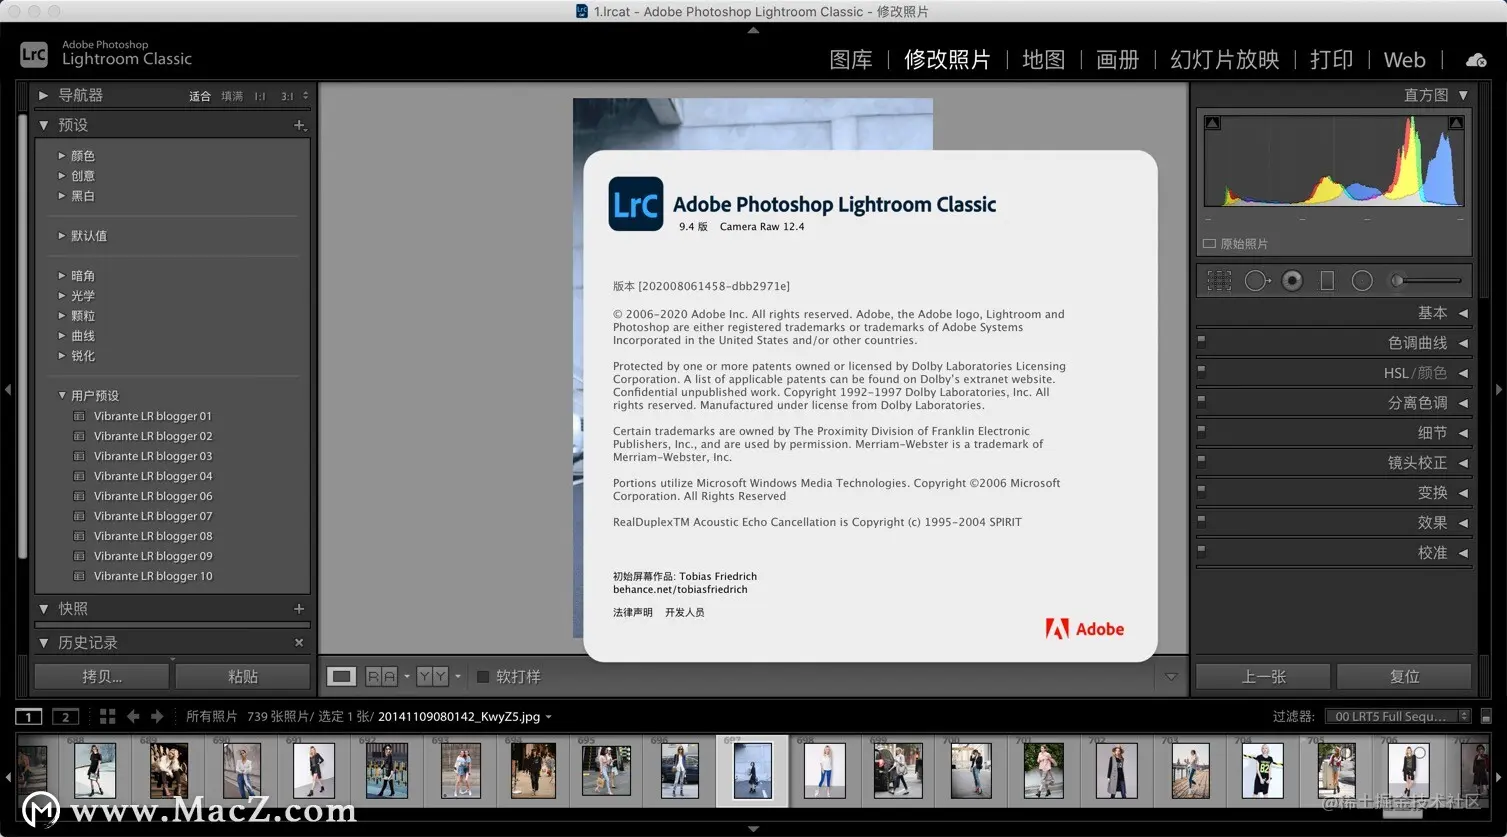Toggle the 分离色调 panel switch
The image size is (1507, 837).
coord(1201,401)
